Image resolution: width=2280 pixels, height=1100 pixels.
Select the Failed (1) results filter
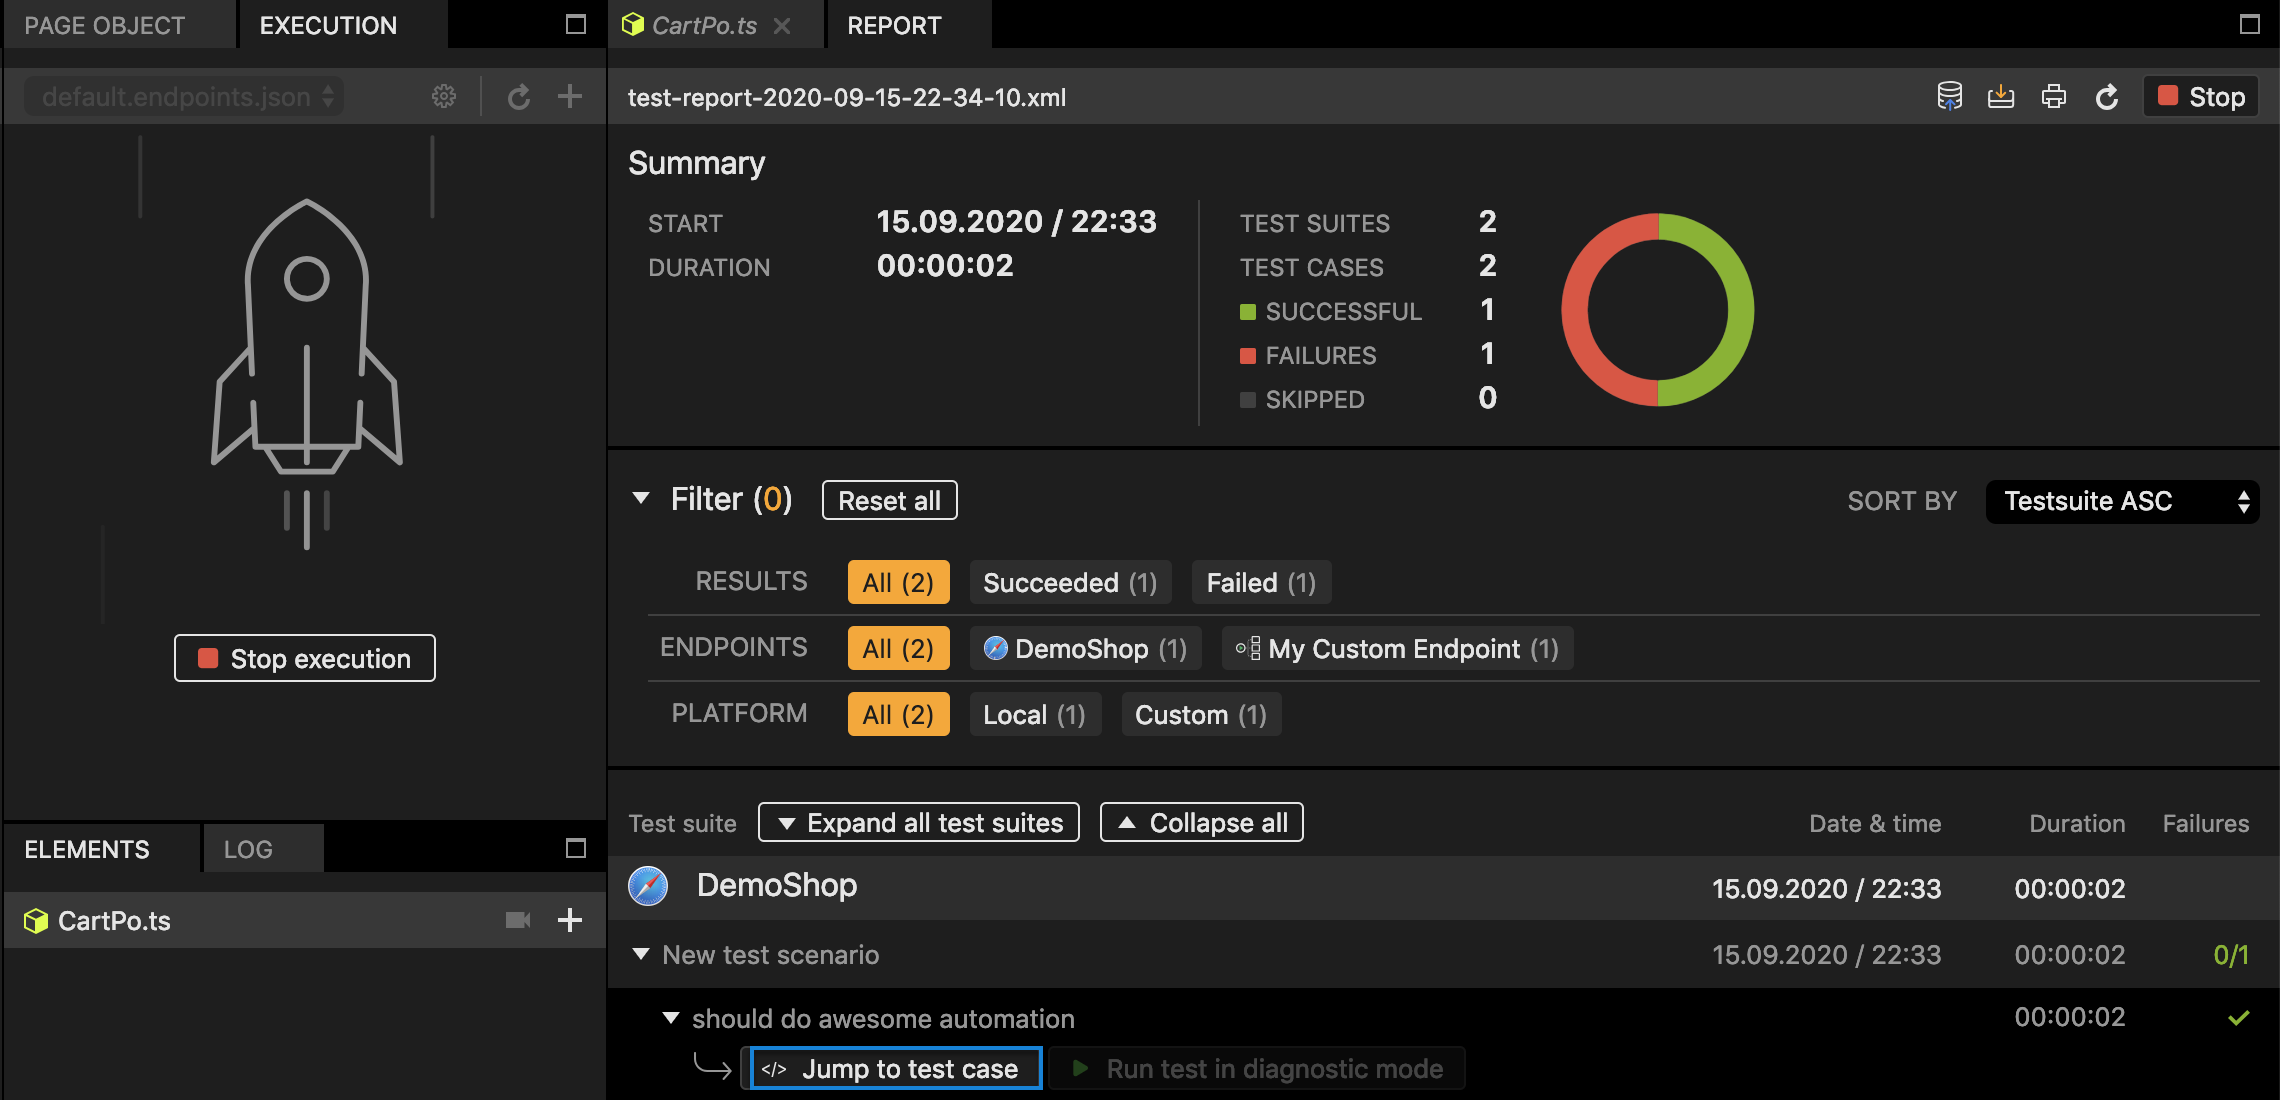click(1259, 582)
